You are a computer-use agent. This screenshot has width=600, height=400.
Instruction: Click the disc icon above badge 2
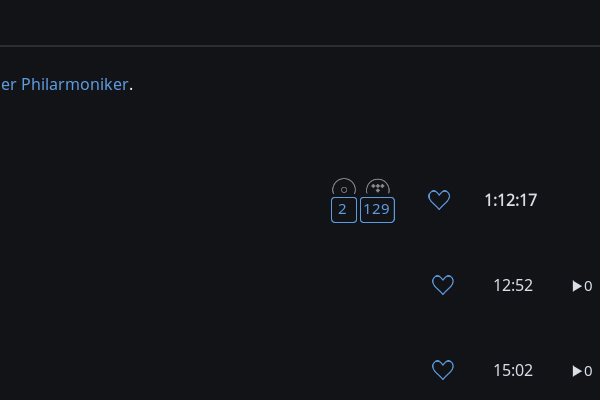pyautogui.click(x=343, y=187)
